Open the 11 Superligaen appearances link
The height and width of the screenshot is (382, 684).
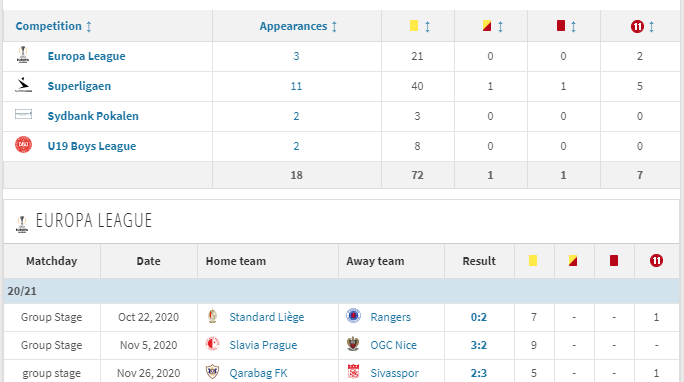tap(296, 86)
